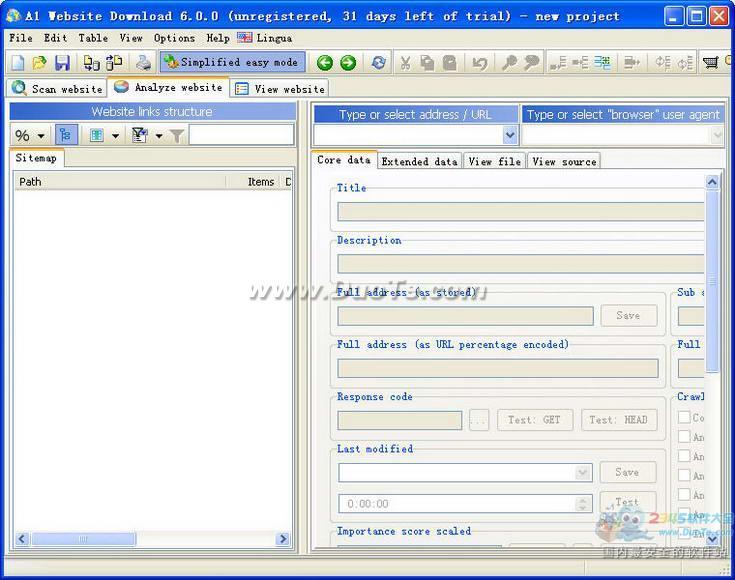Toggle Simplified easy mode

coord(232,62)
